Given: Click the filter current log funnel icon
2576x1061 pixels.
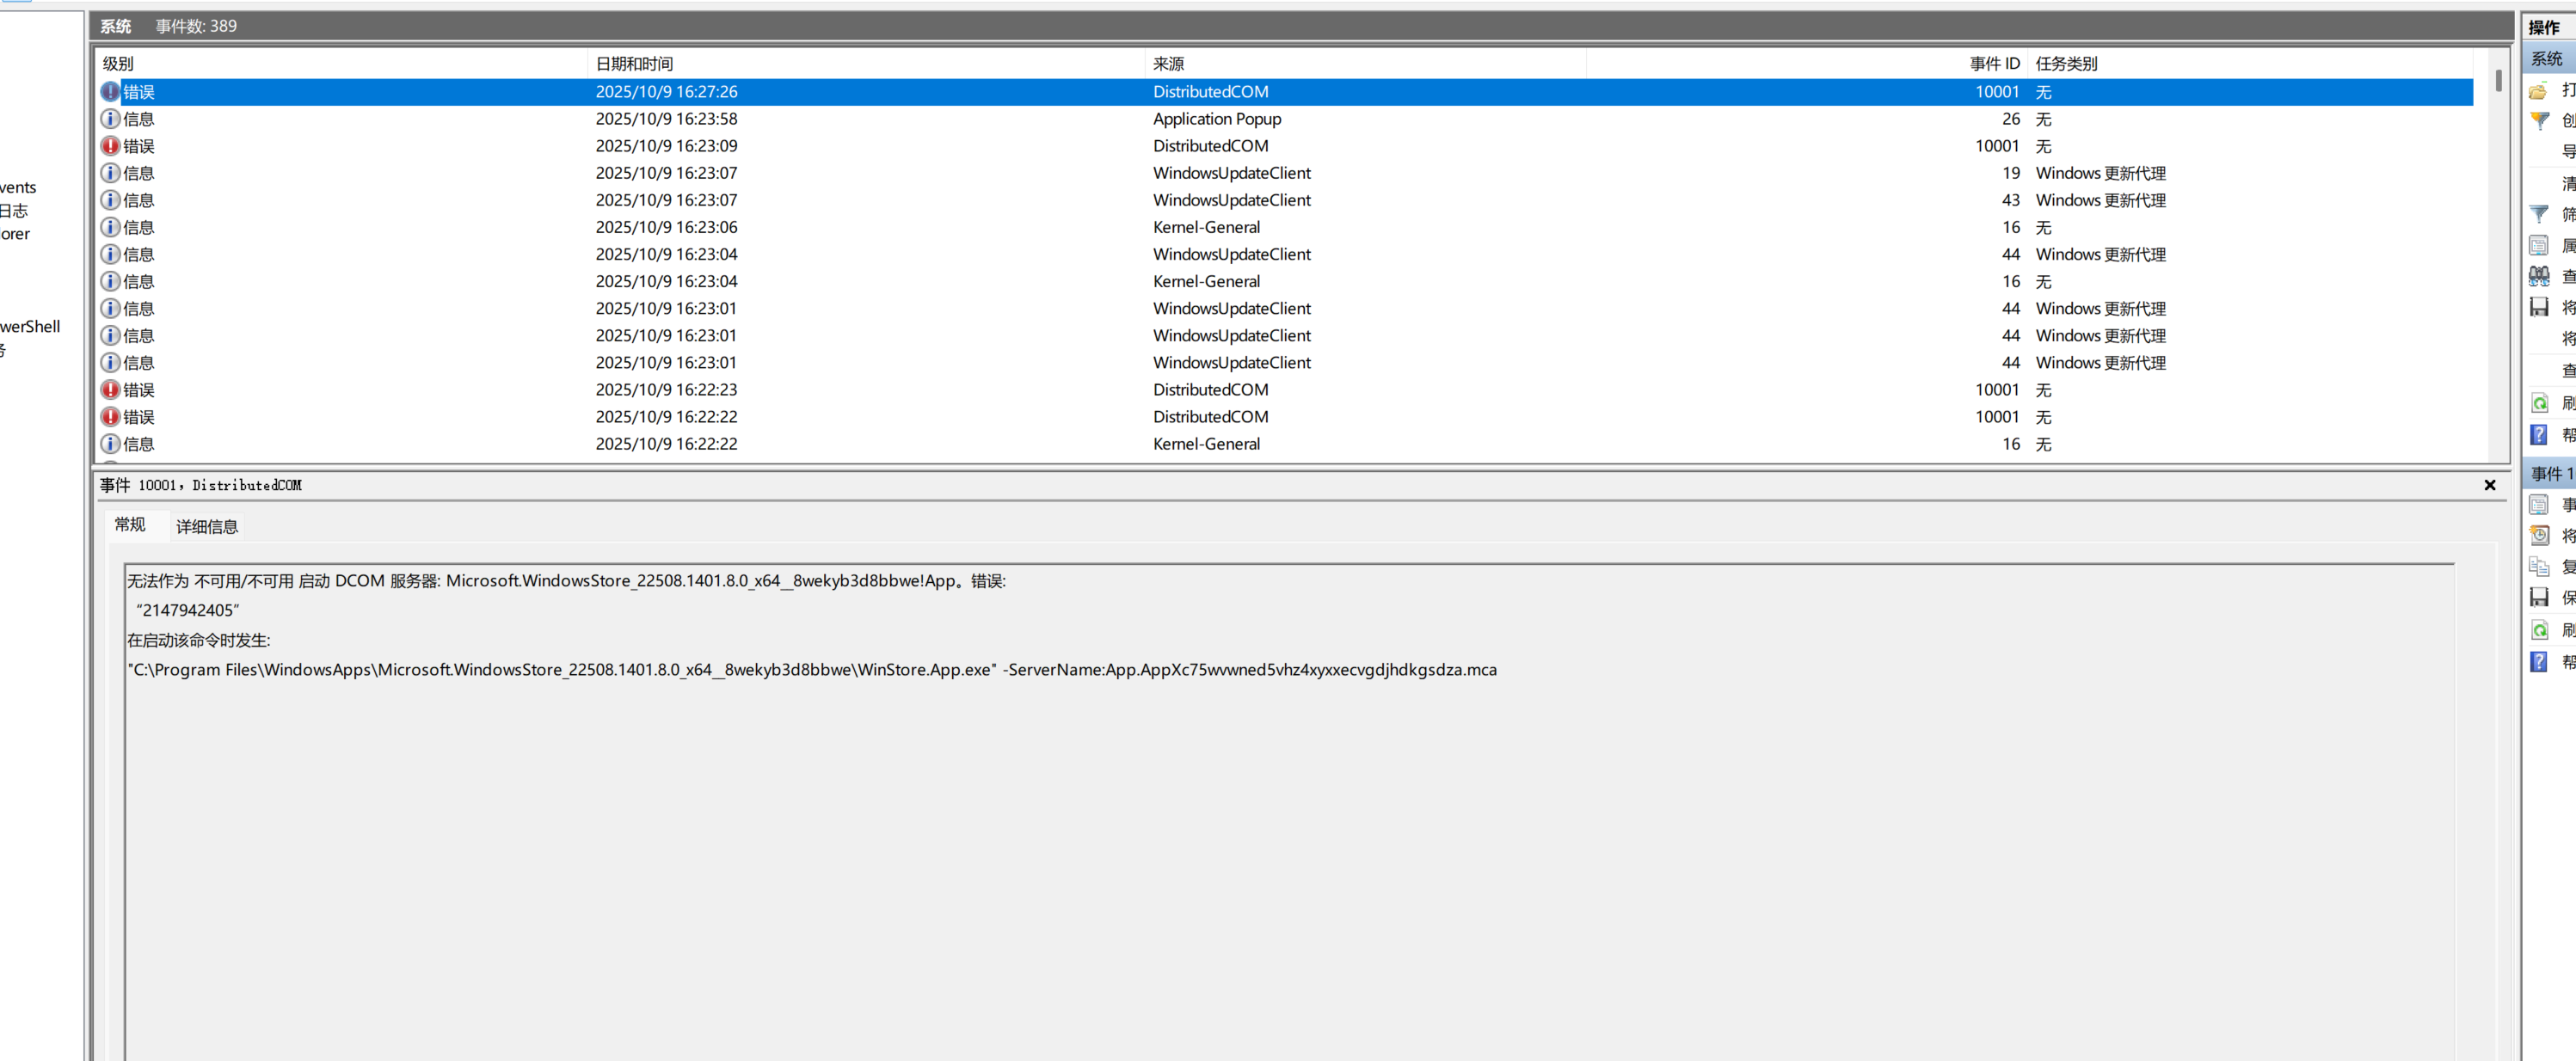Looking at the screenshot, I should pyautogui.click(x=2538, y=214).
